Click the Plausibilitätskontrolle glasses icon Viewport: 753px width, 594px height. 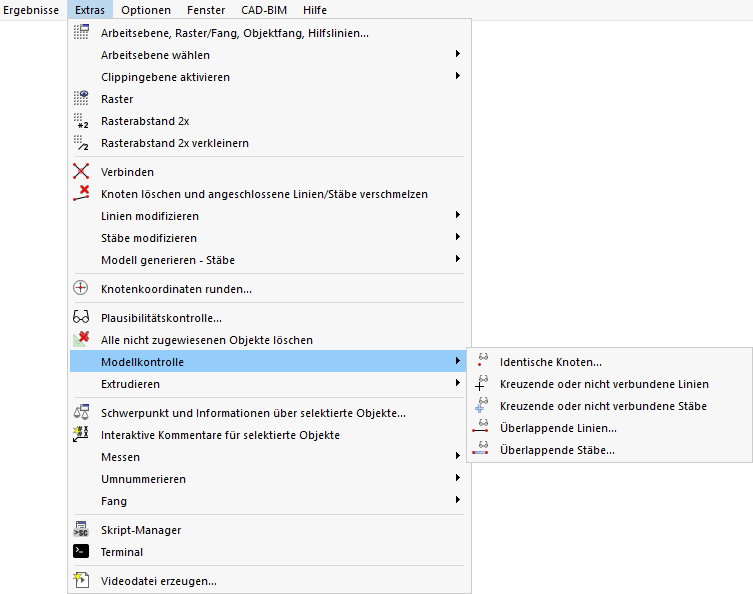(x=81, y=317)
